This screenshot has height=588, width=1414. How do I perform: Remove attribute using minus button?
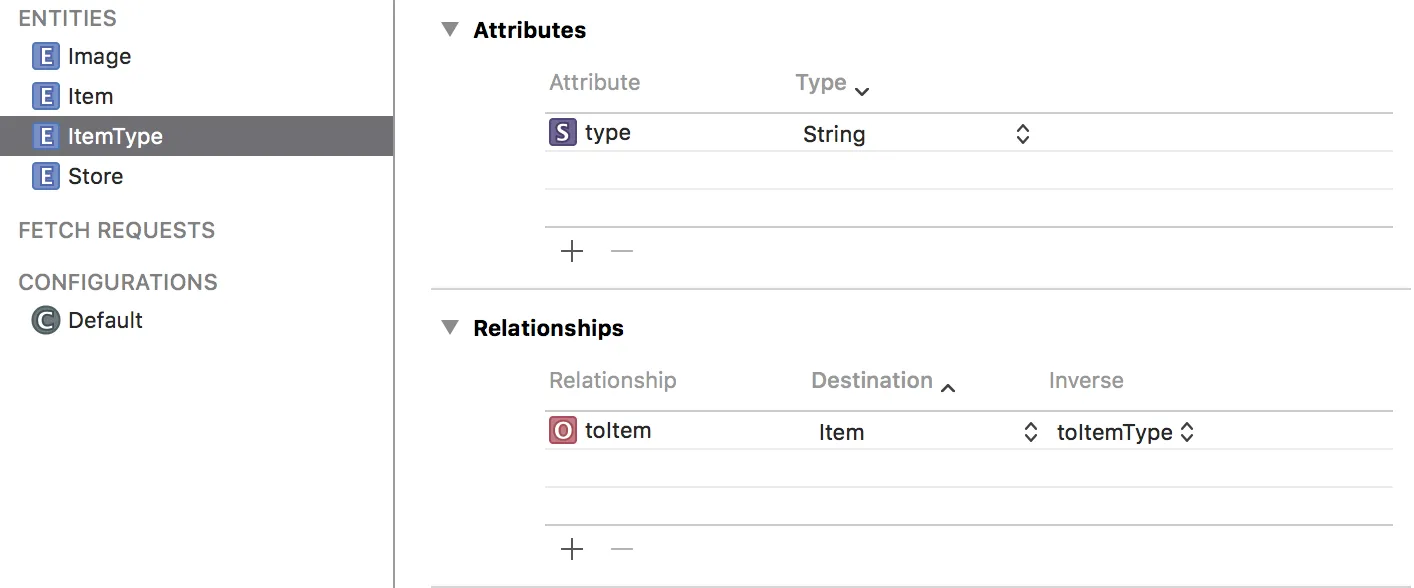pos(622,251)
